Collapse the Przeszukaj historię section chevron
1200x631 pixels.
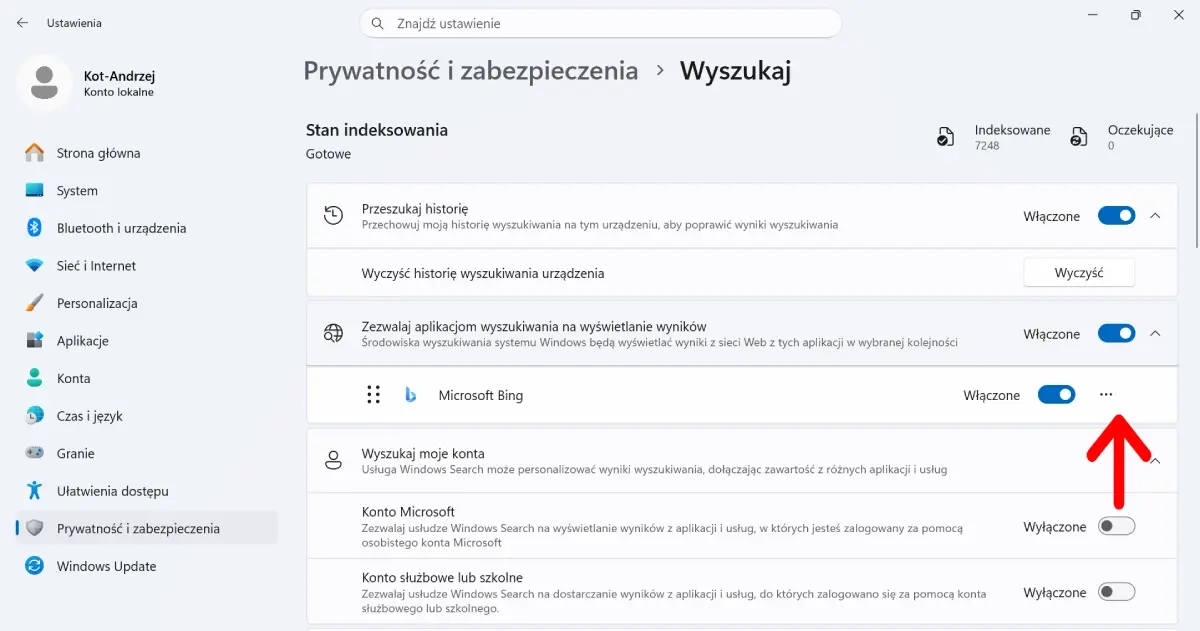pyautogui.click(x=1155, y=216)
